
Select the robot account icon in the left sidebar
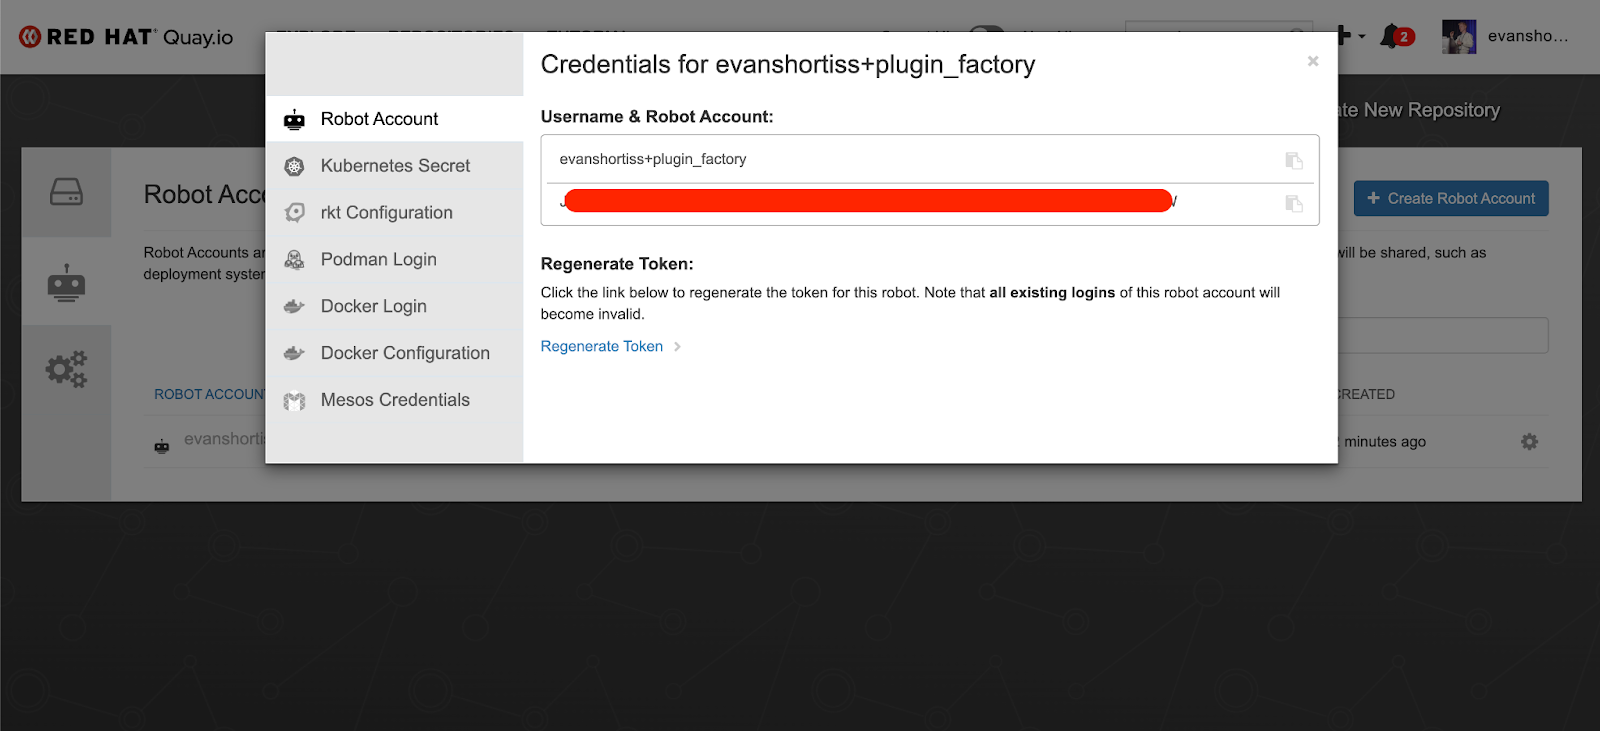66,280
